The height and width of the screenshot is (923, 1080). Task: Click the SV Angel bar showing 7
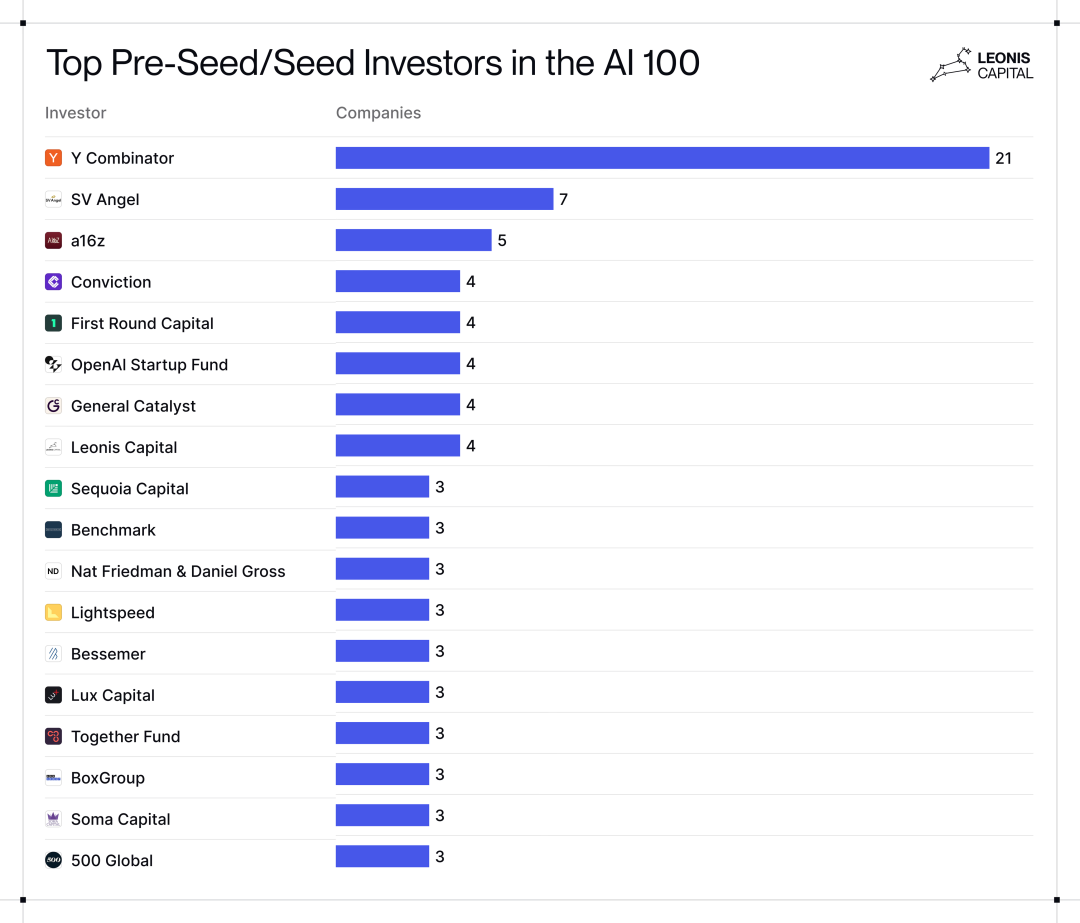444,199
